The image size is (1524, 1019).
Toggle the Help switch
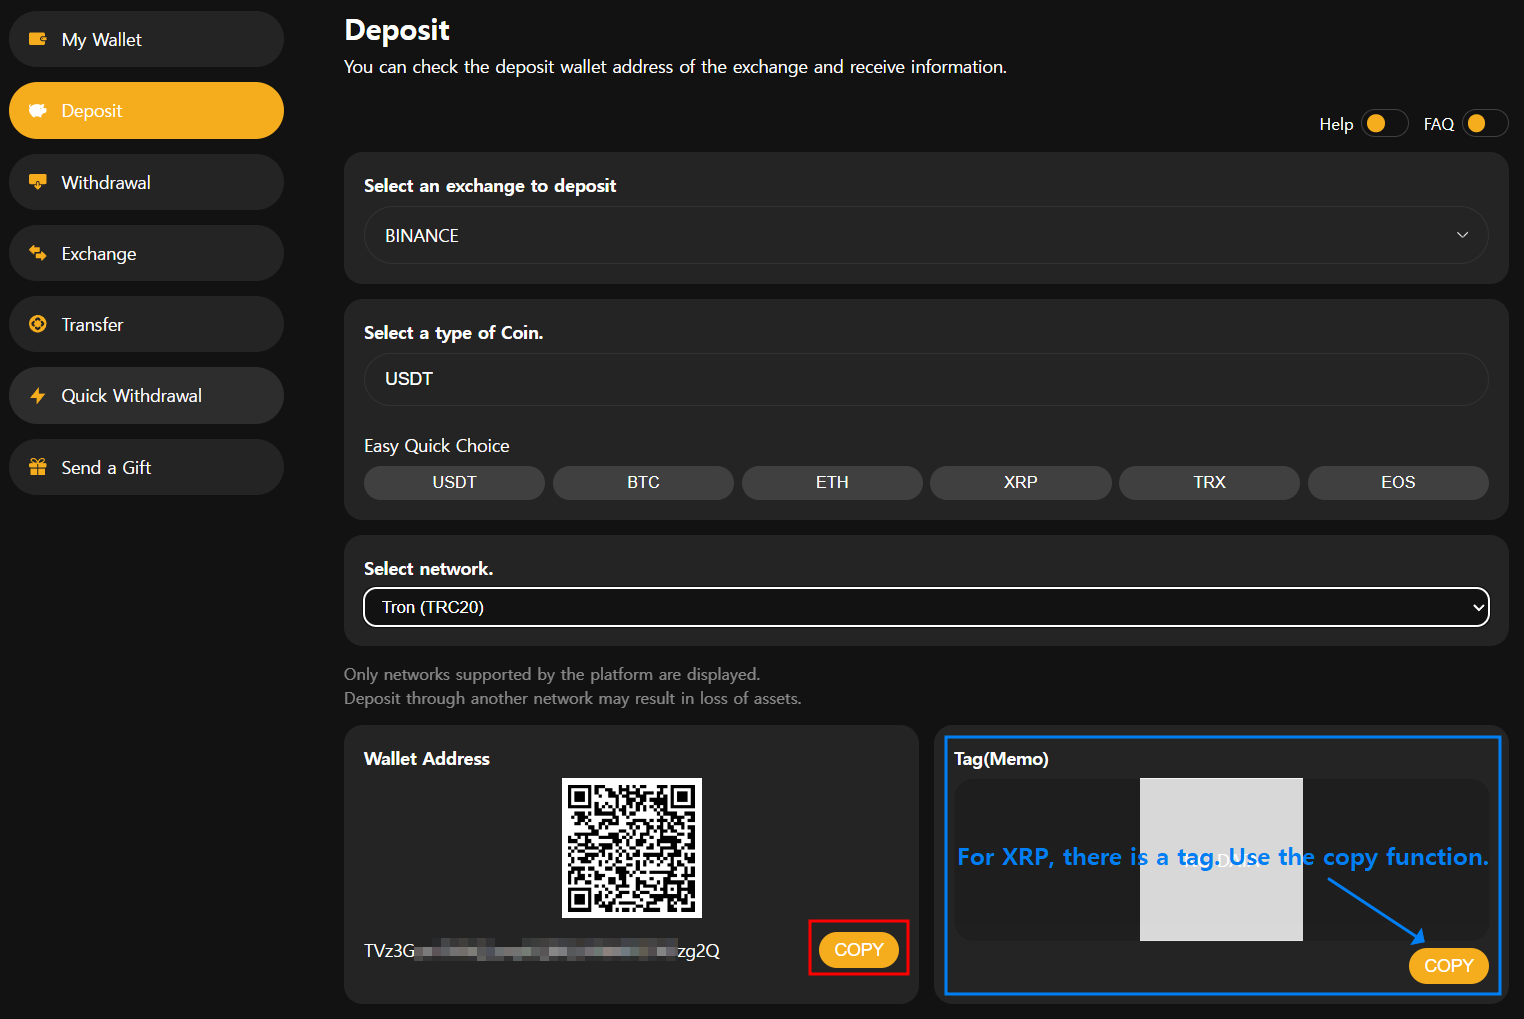point(1384,123)
